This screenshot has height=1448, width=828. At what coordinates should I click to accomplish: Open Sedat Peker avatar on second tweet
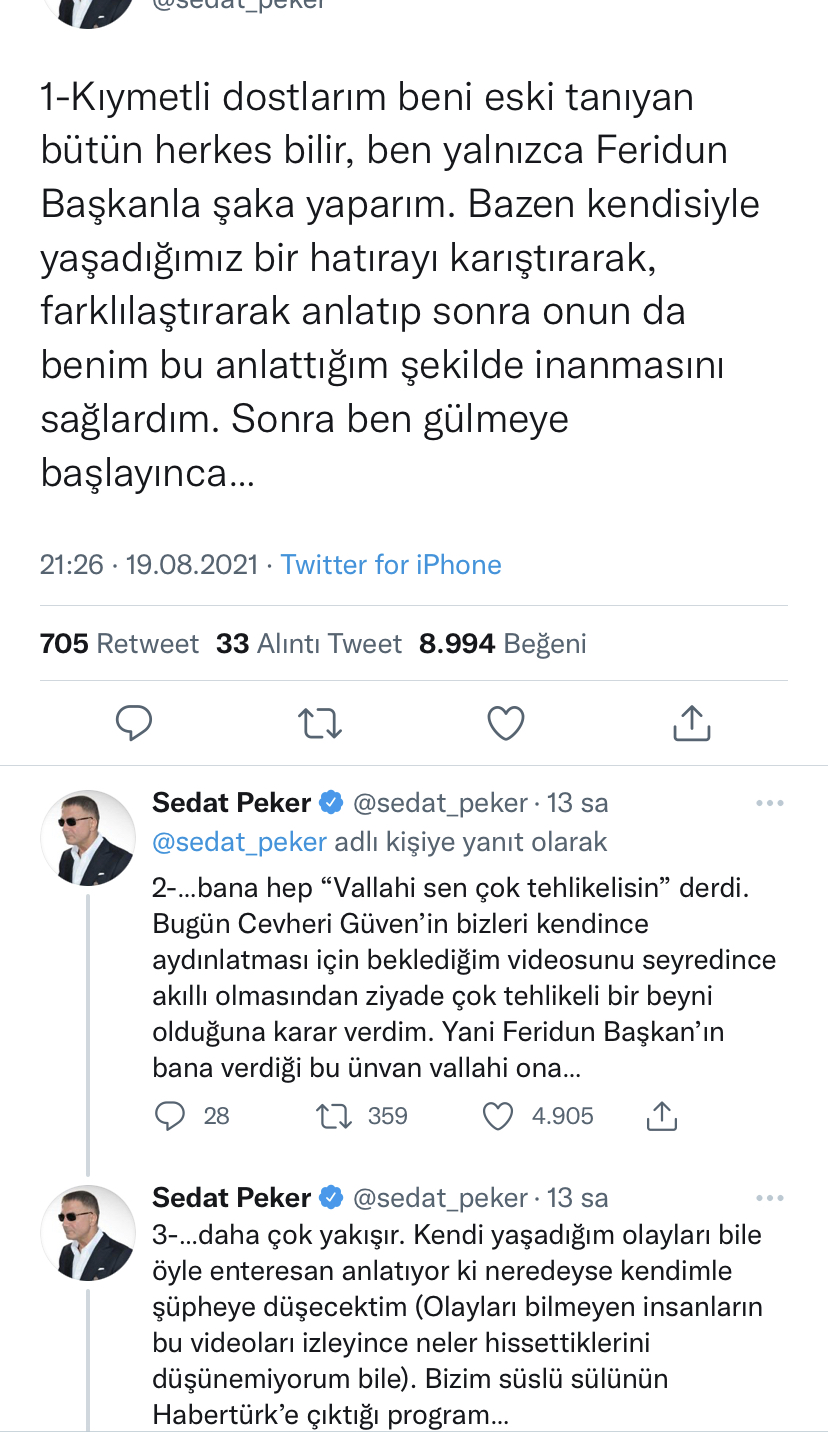point(88,838)
